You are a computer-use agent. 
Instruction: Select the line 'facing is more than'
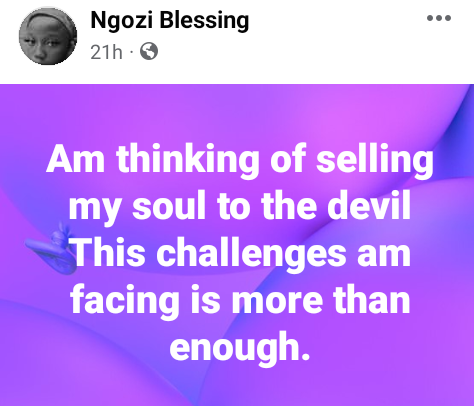[x=240, y=299]
